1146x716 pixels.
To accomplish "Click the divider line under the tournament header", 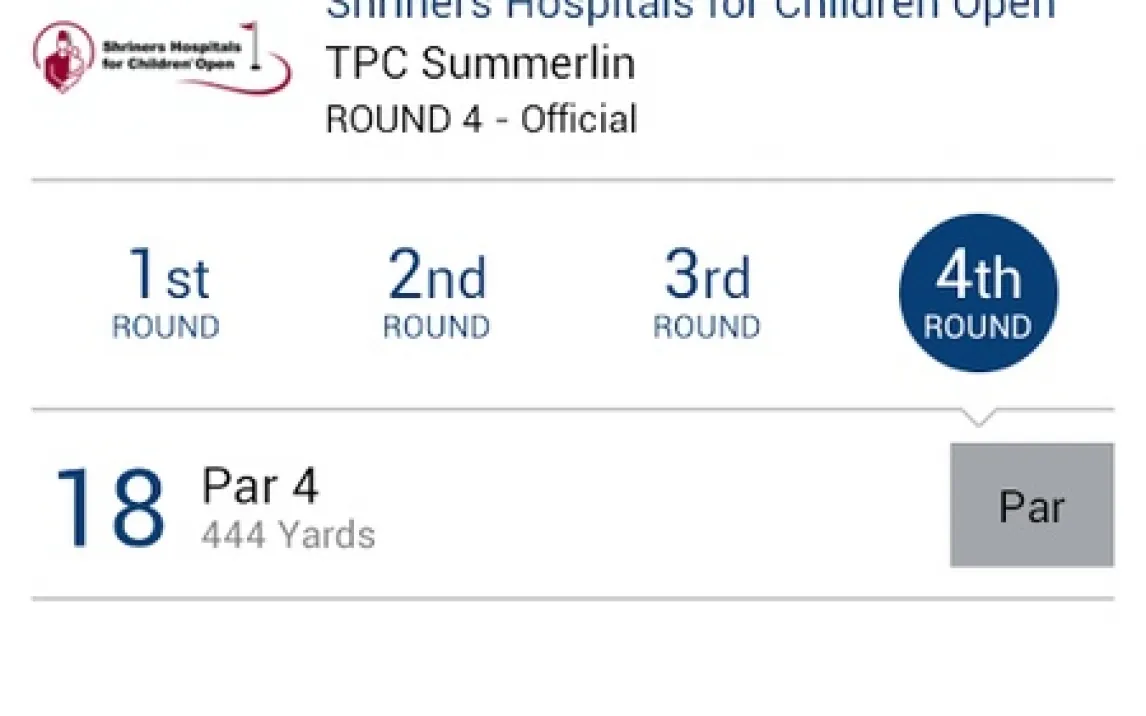I will click(x=572, y=181).
